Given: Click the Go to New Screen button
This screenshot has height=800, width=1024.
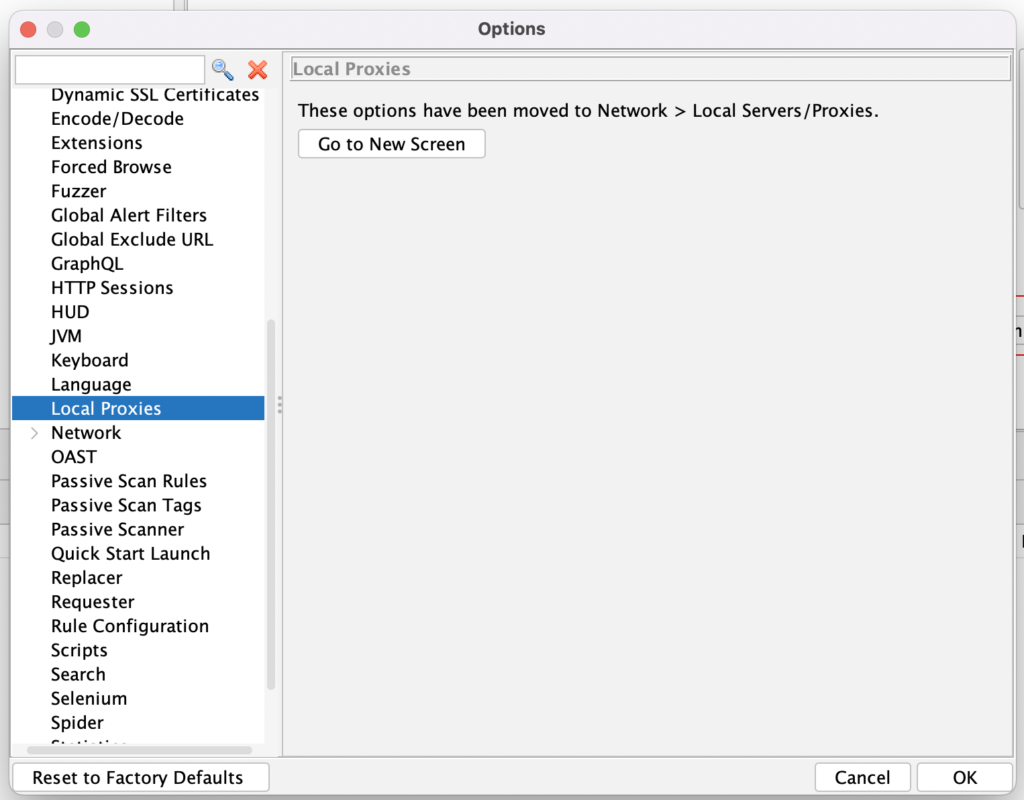Looking at the screenshot, I should (x=391, y=144).
